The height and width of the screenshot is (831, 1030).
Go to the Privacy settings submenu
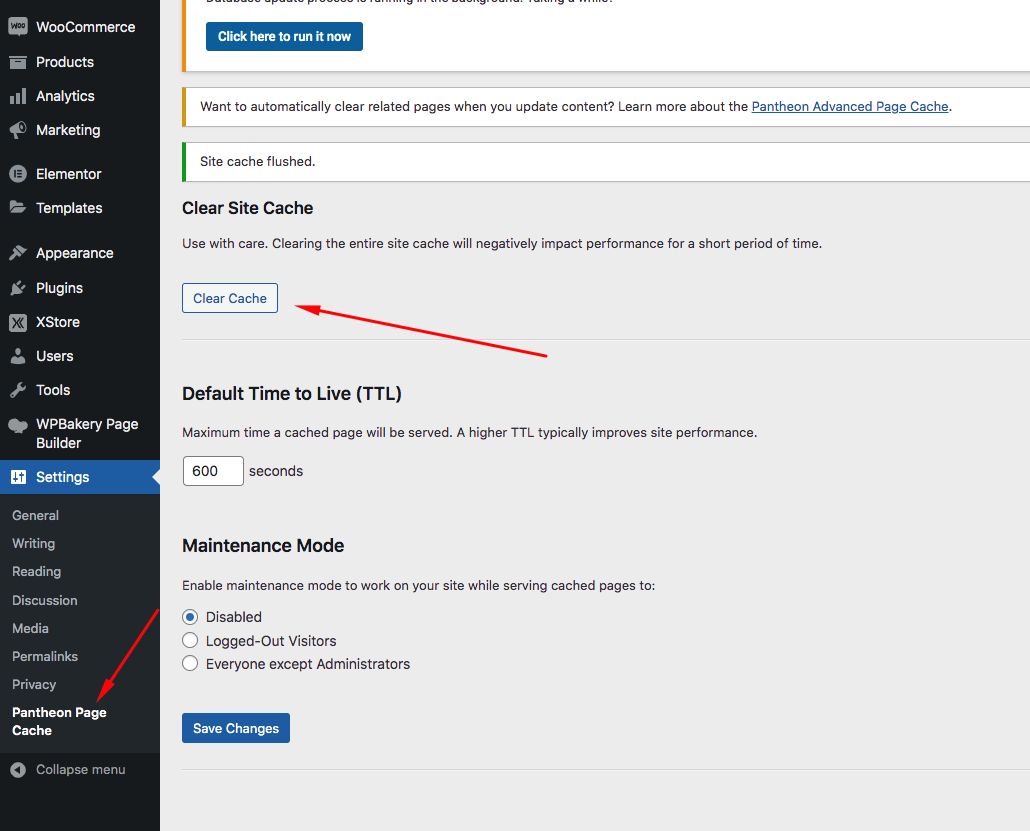(x=34, y=685)
